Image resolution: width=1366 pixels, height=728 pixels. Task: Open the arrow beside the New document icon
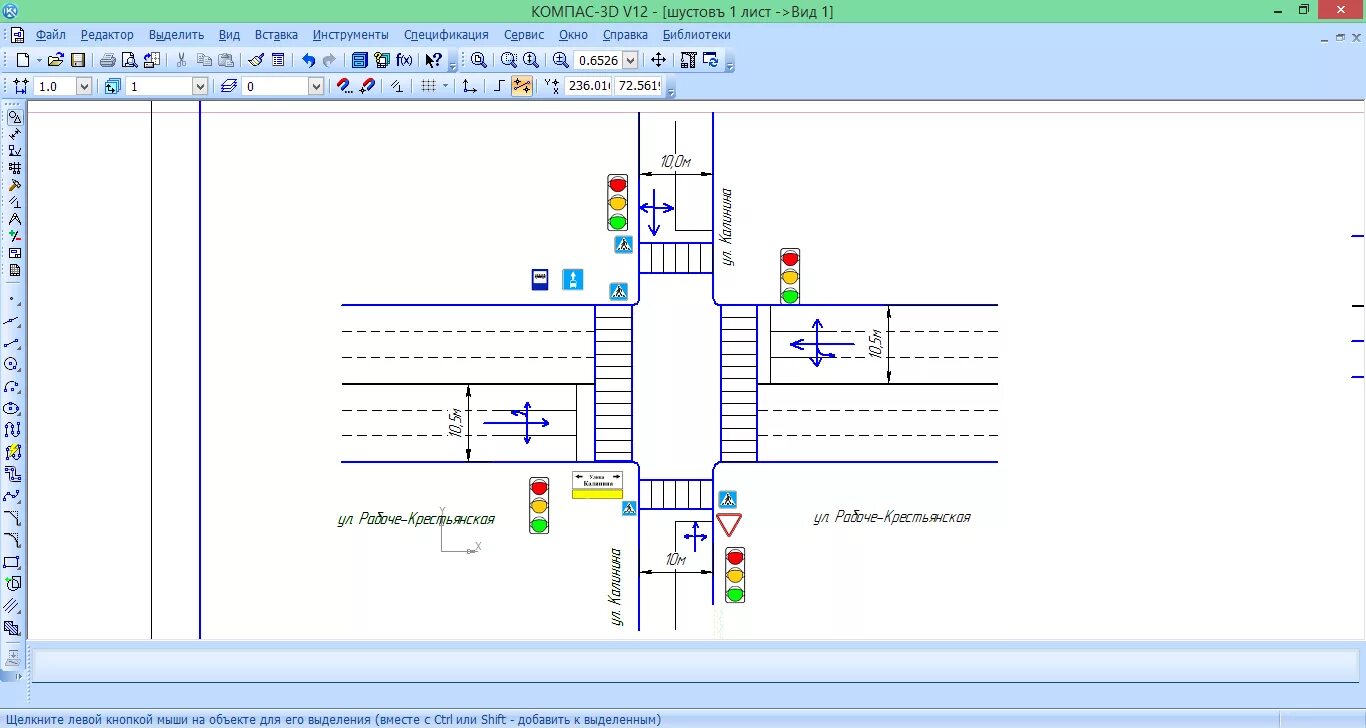coord(40,60)
